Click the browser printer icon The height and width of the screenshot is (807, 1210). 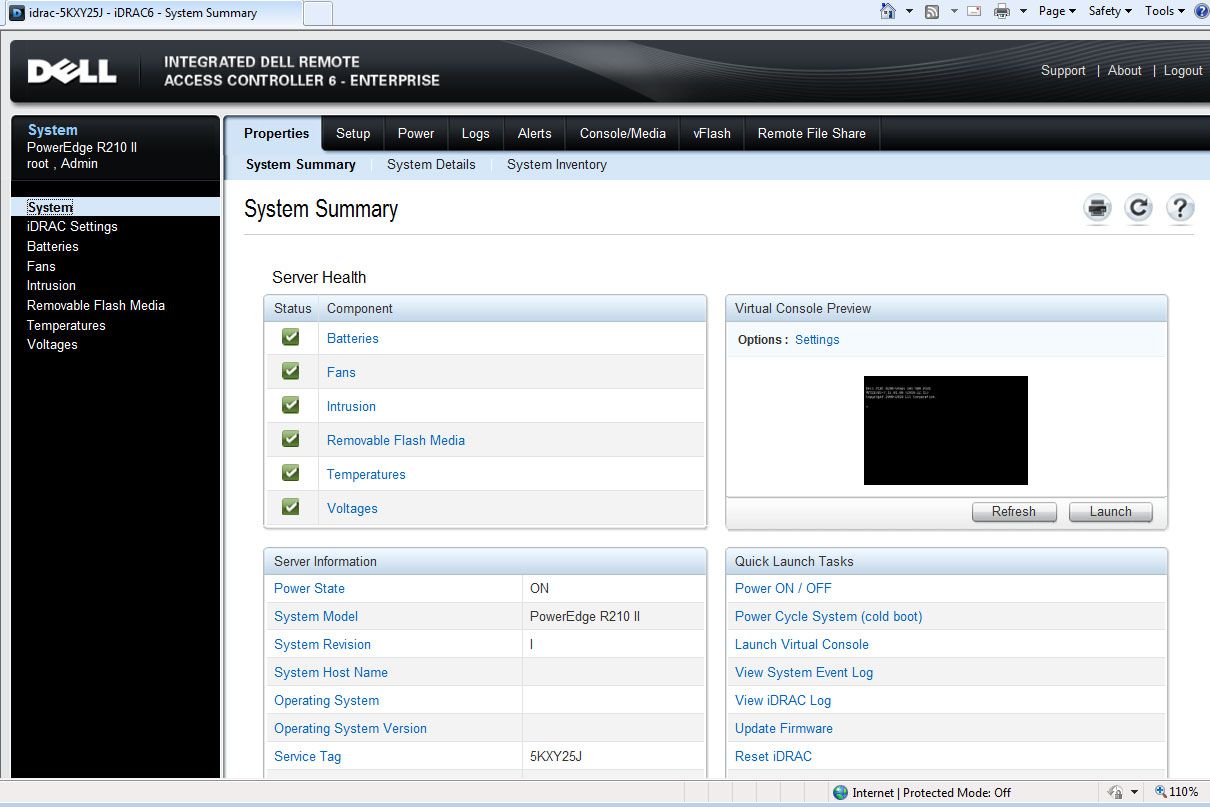click(x=1002, y=11)
